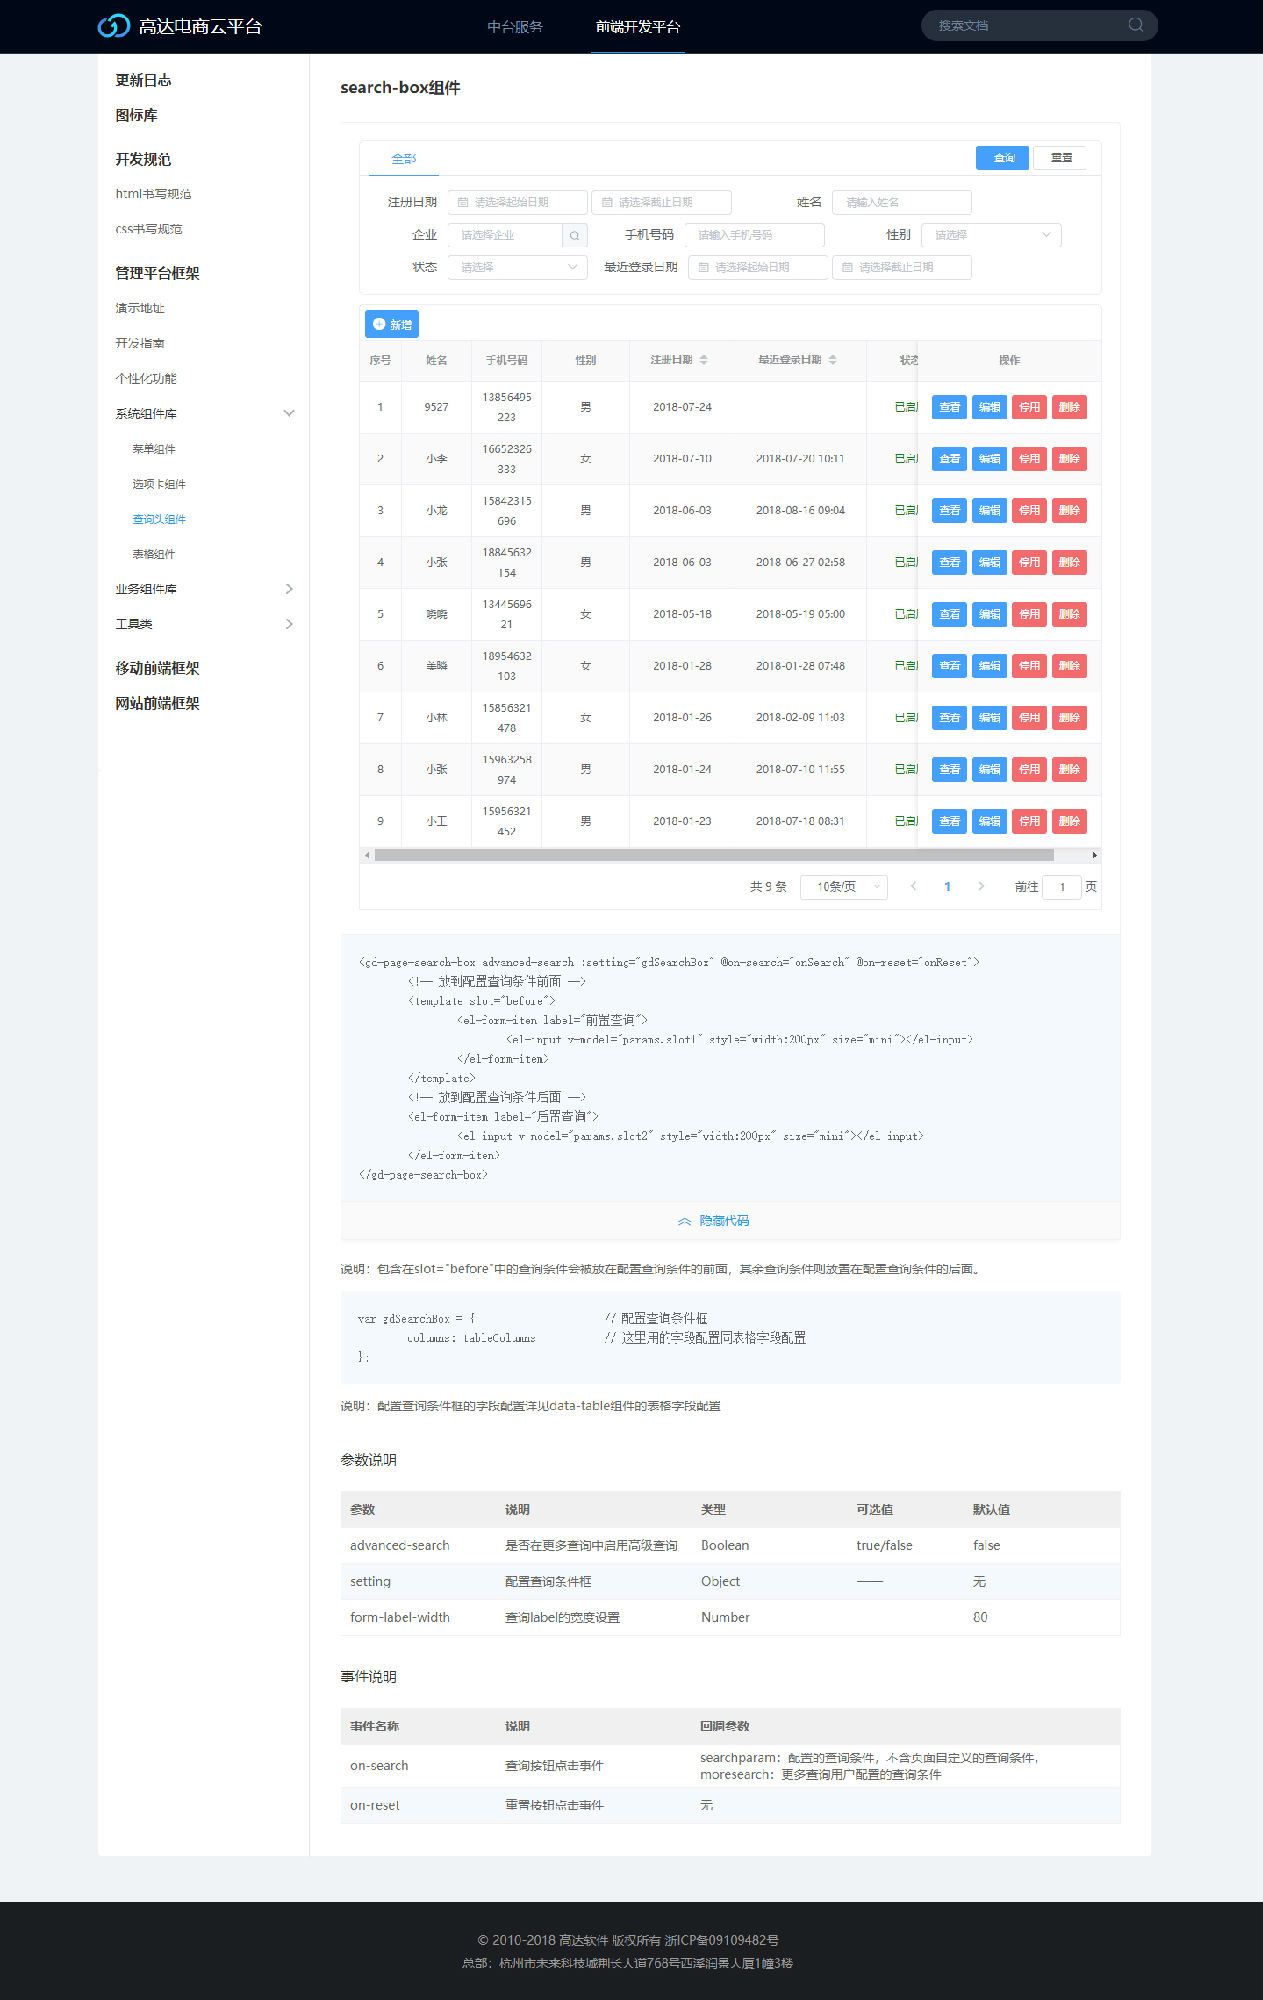Screen dimensions: 1263x2000
Task: Sort table by 最近登录日期 column arrows
Action: coord(832,360)
